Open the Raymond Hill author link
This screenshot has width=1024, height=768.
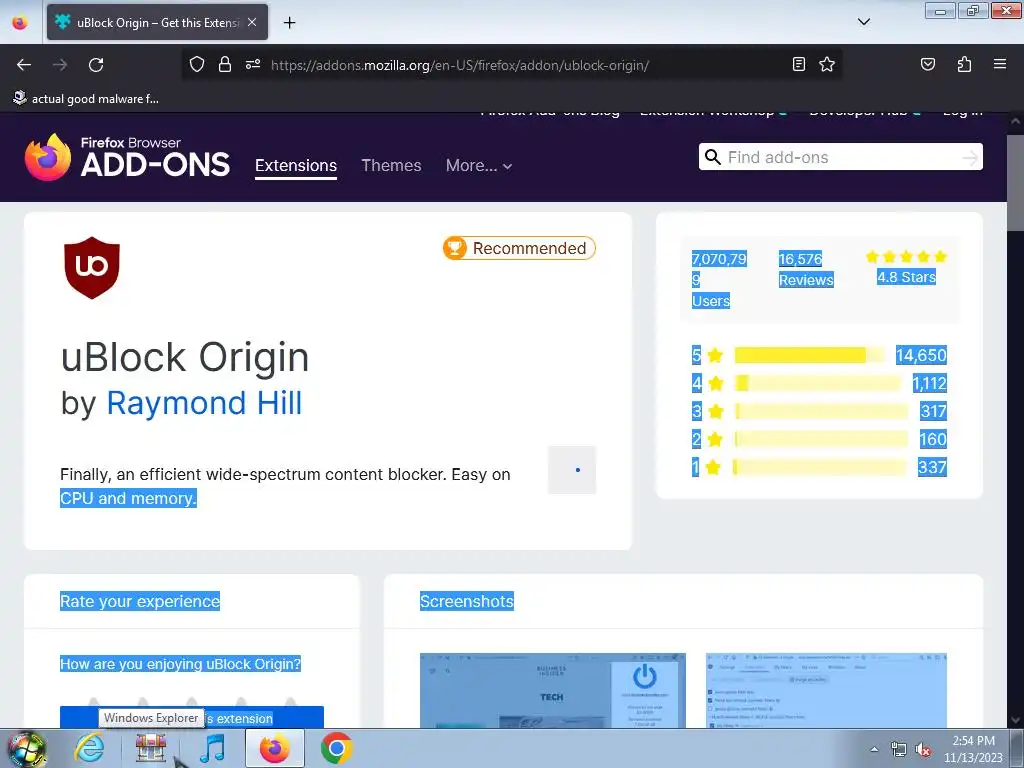point(204,403)
